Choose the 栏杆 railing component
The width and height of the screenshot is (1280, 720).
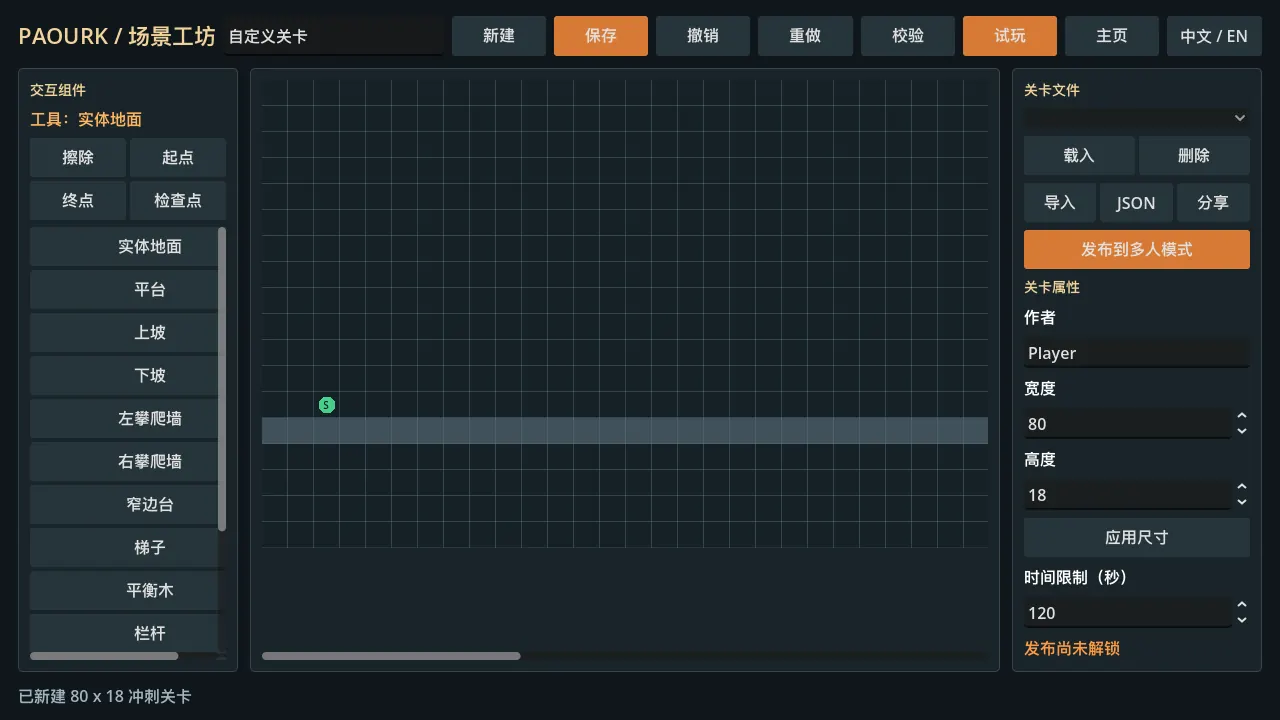[124, 633]
